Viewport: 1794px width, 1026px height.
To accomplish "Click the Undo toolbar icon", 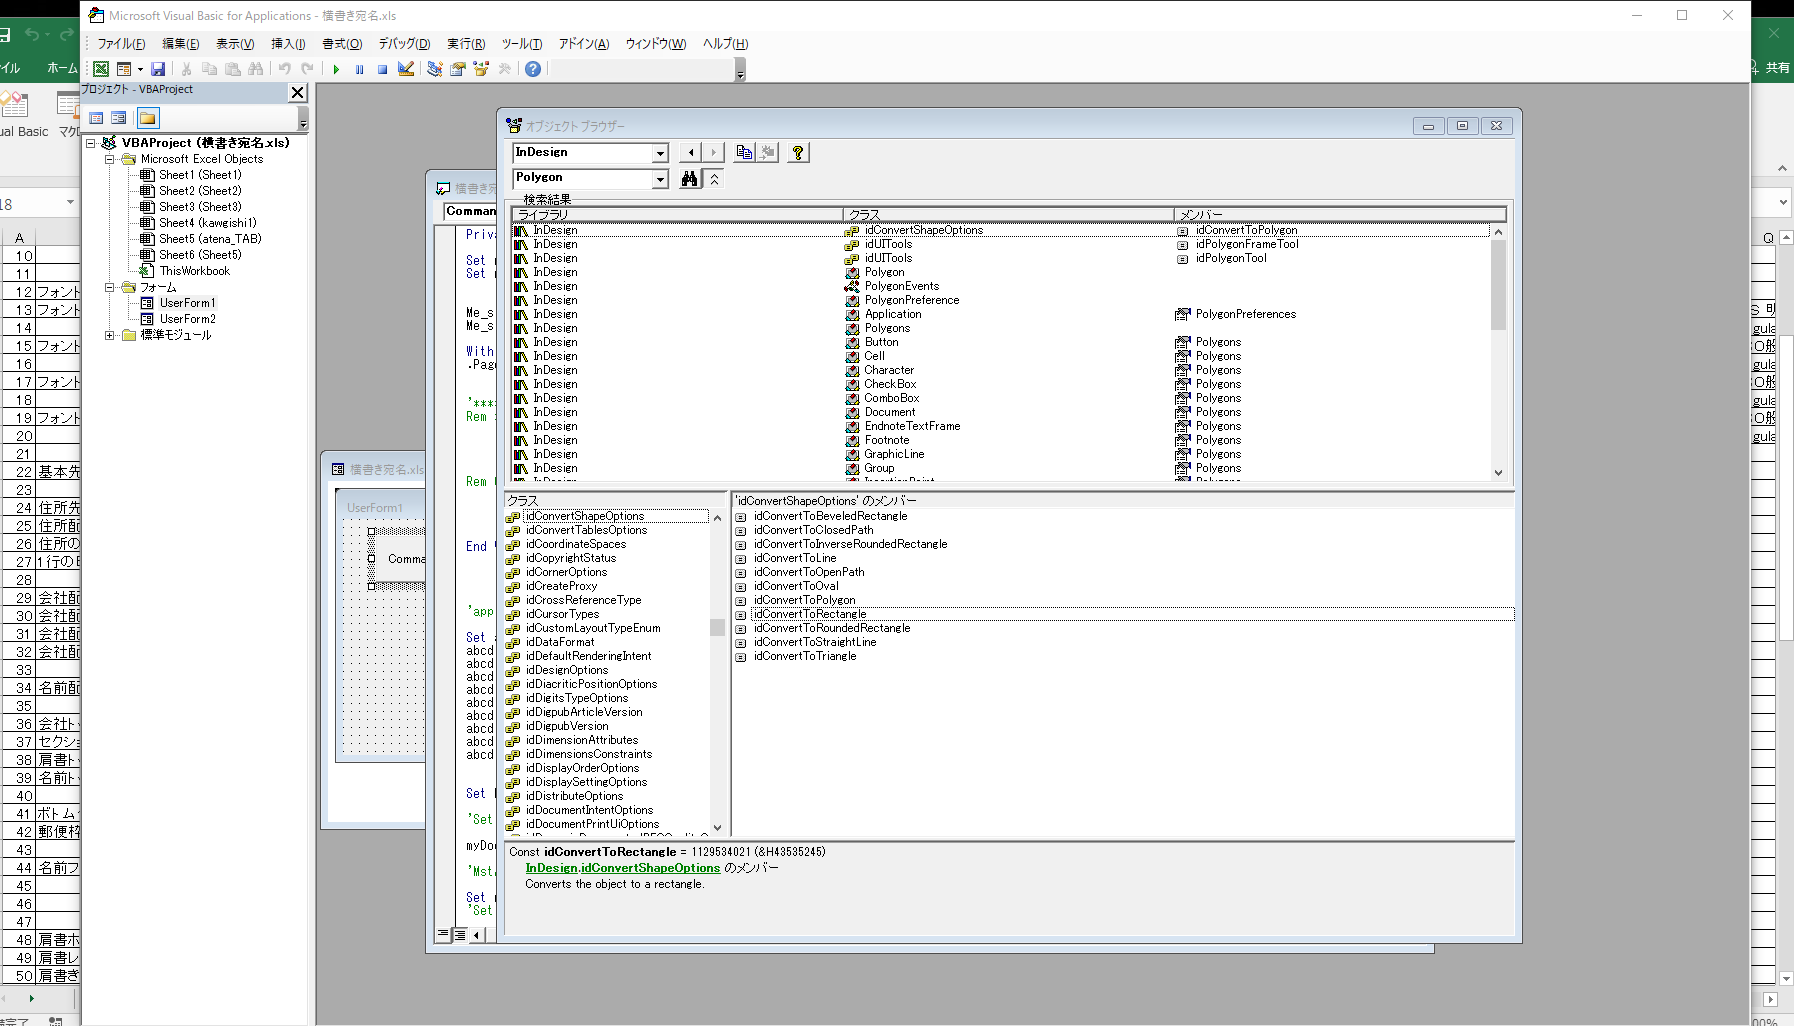I will point(285,69).
